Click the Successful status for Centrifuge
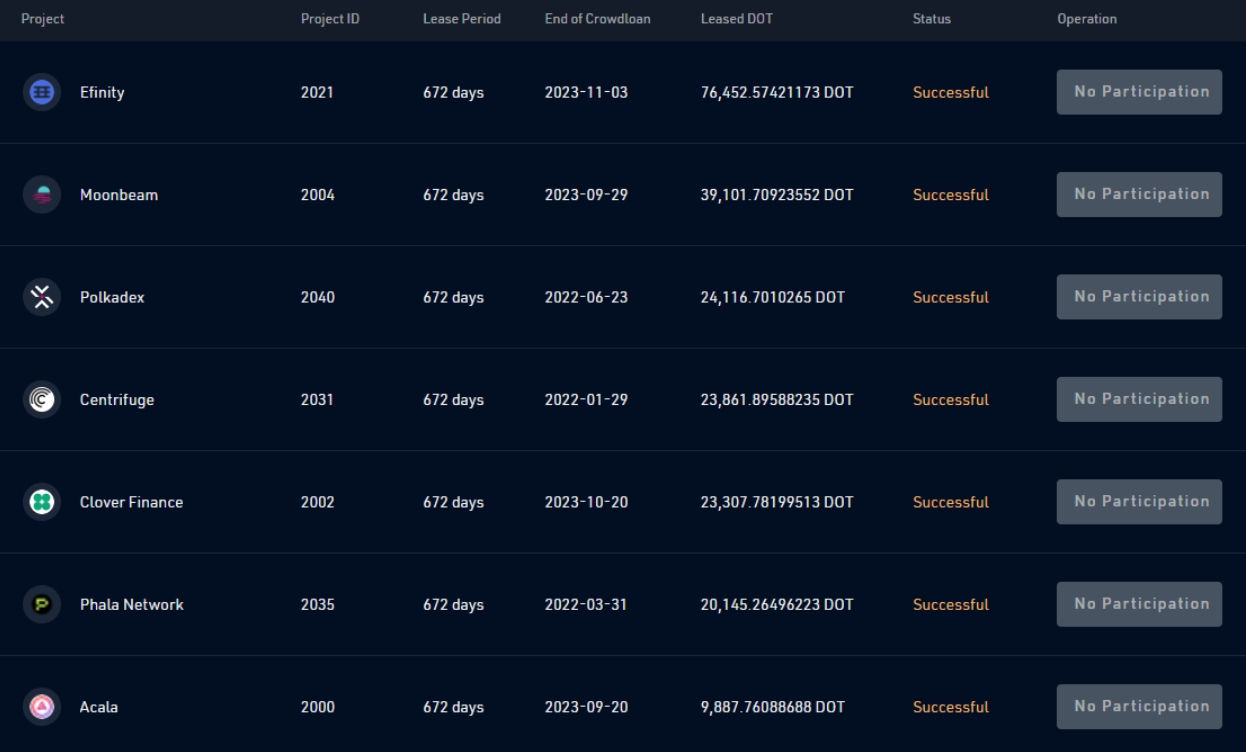This screenshot has width=1246, height=752. point(950,398)
